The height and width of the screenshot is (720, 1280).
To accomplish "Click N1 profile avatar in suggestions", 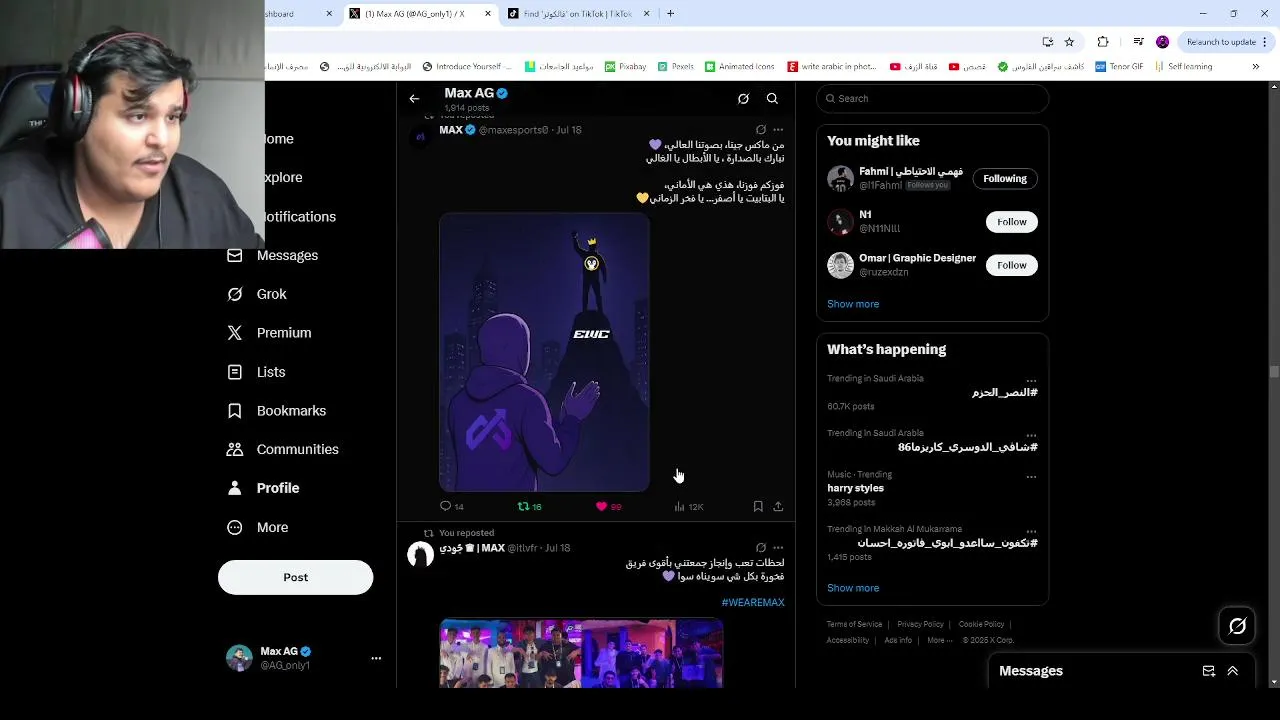I will pos(840,221).
